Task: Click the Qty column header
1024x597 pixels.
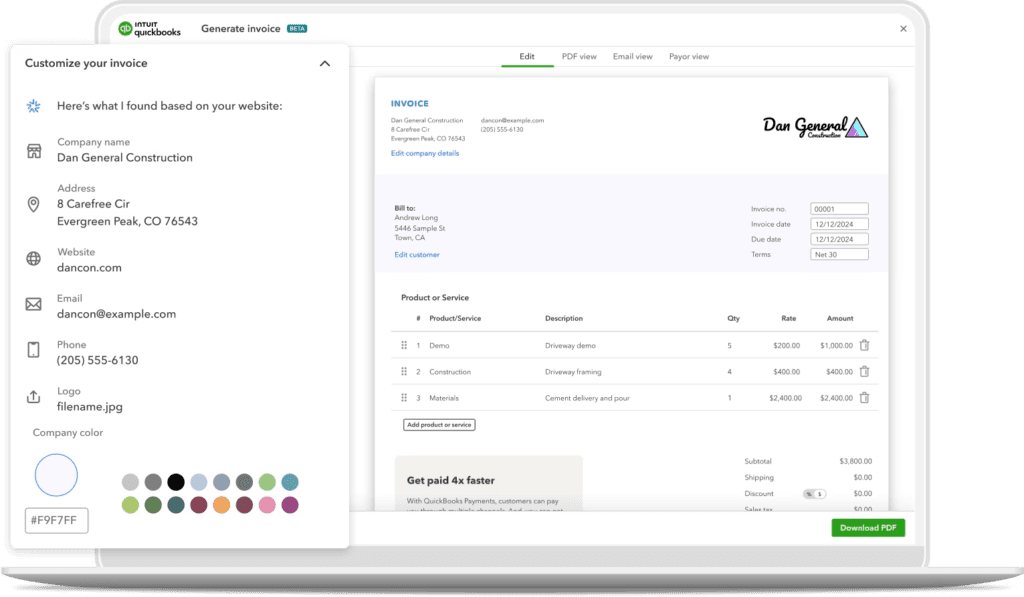Action: click(x=733, y=318)
